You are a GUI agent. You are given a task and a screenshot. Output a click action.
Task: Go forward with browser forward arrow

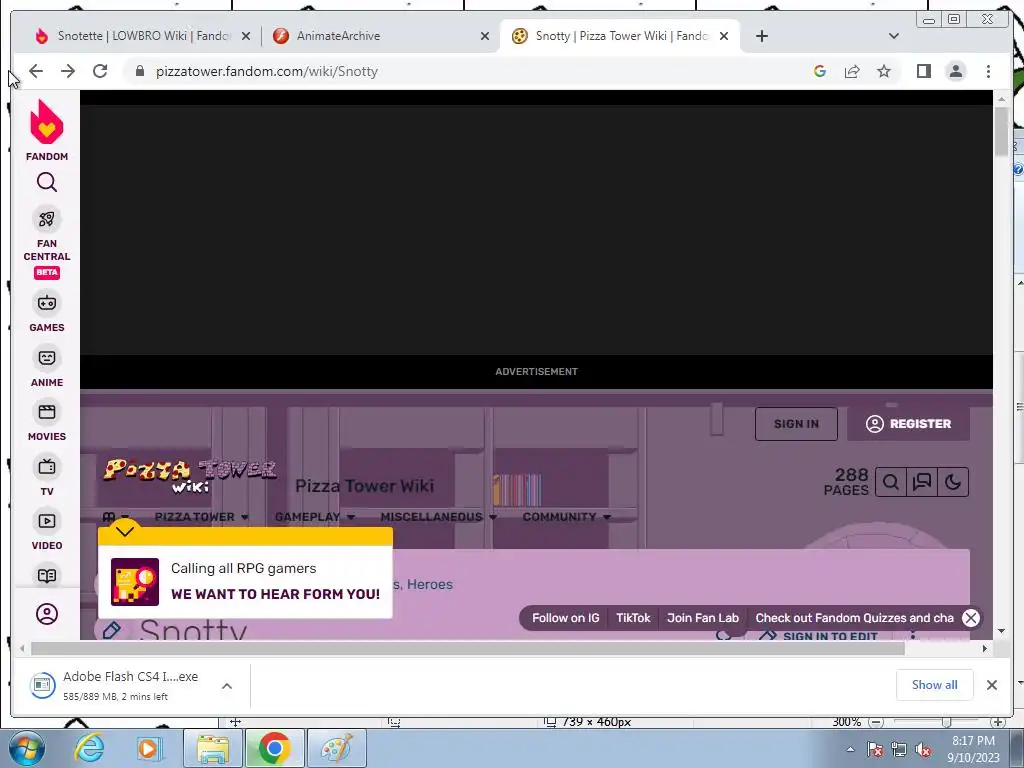(x=68, y=71)
